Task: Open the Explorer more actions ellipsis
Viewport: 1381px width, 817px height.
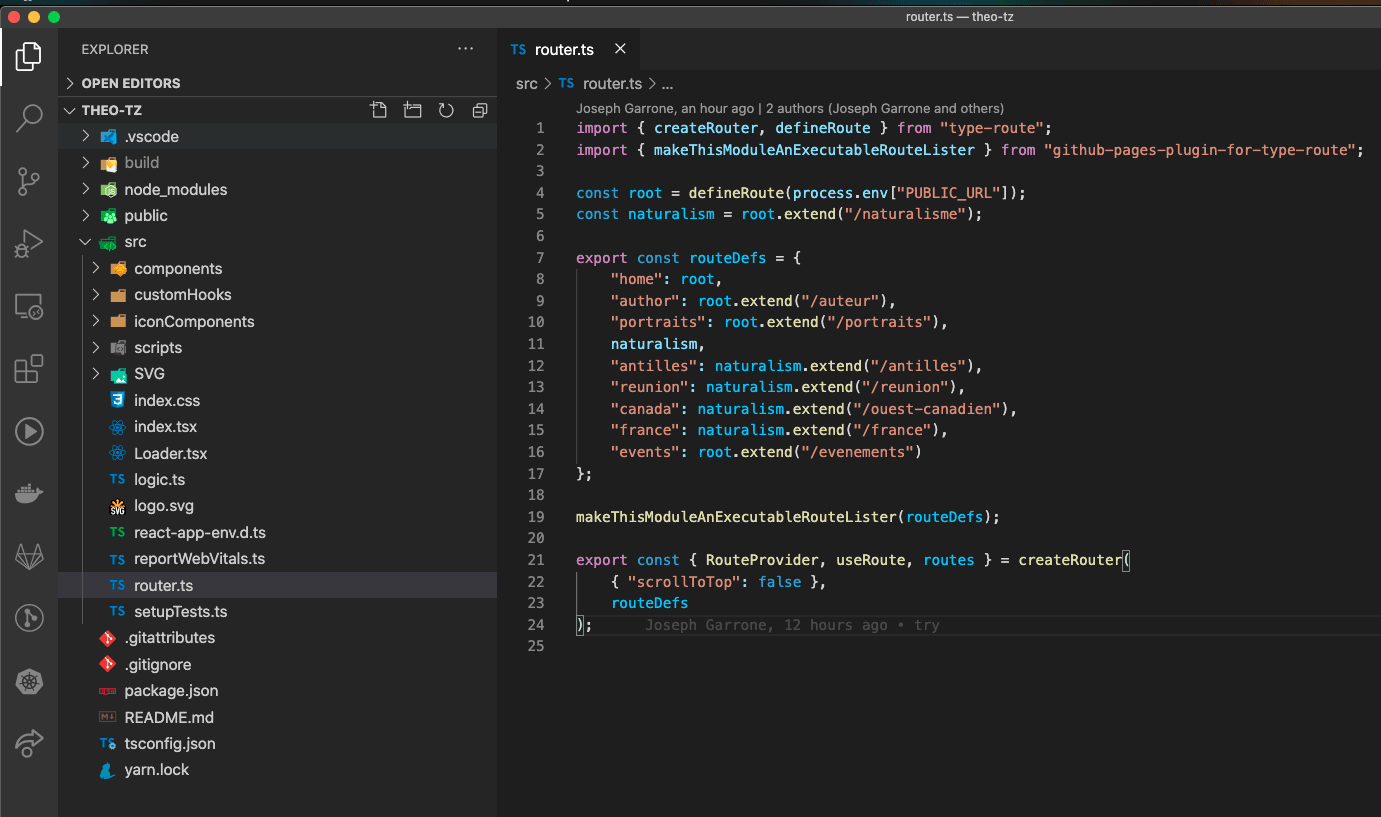Action: [x=466, y=49]
